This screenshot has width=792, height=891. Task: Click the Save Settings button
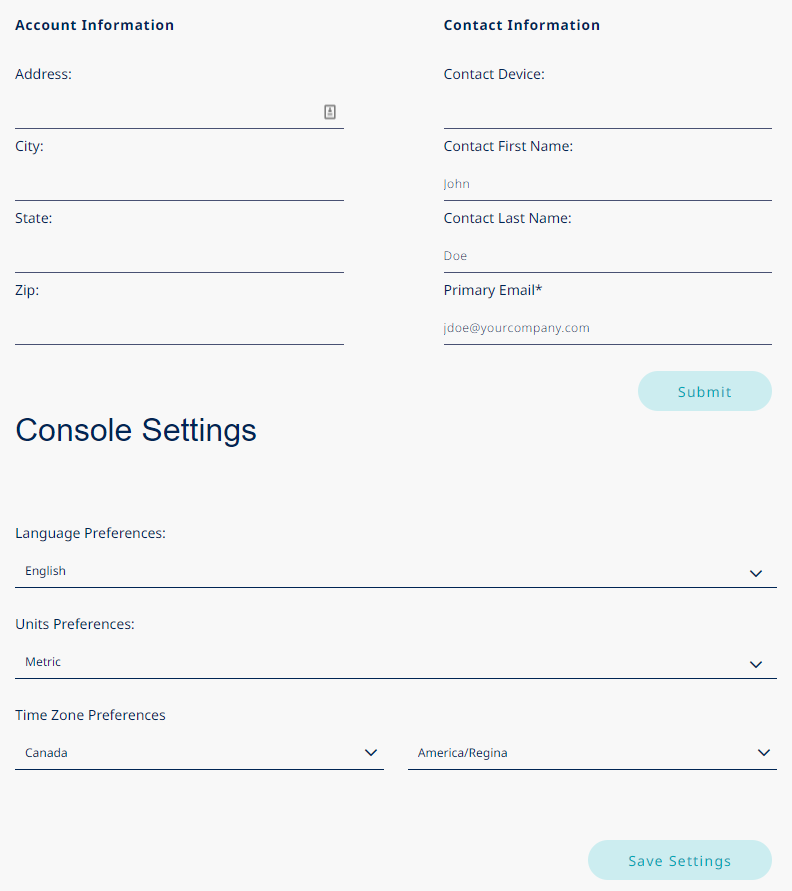(x=679, y=860)
